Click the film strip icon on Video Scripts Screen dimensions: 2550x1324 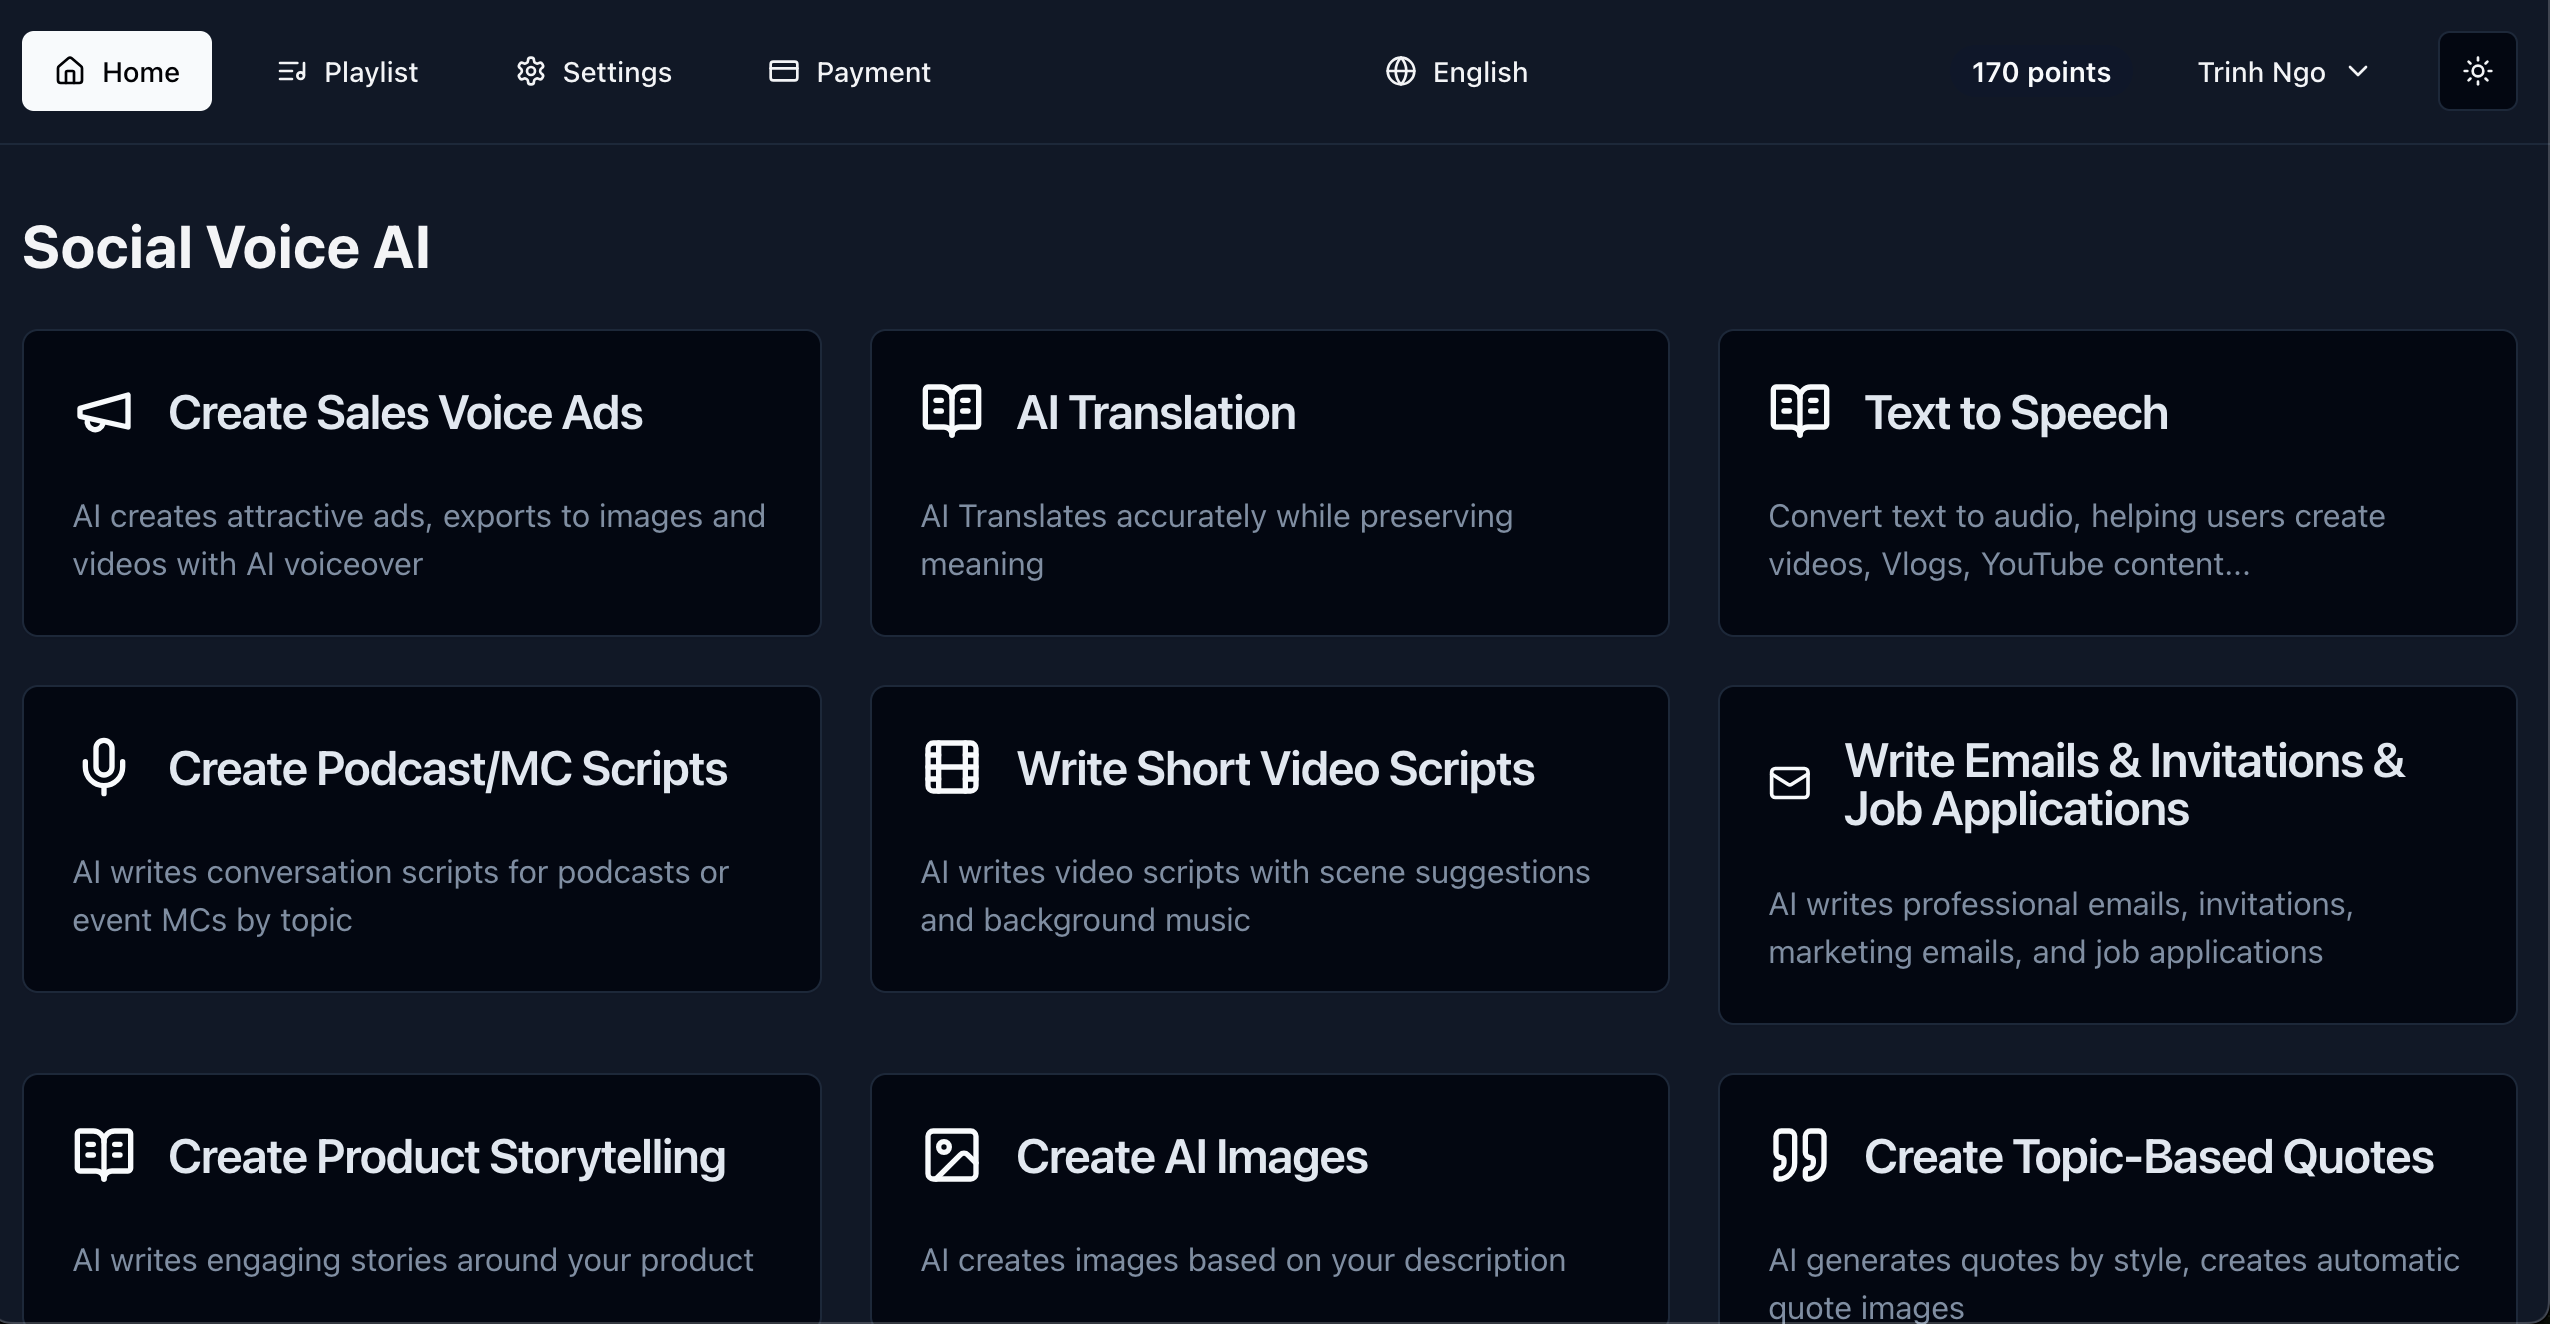pos(951,767)
